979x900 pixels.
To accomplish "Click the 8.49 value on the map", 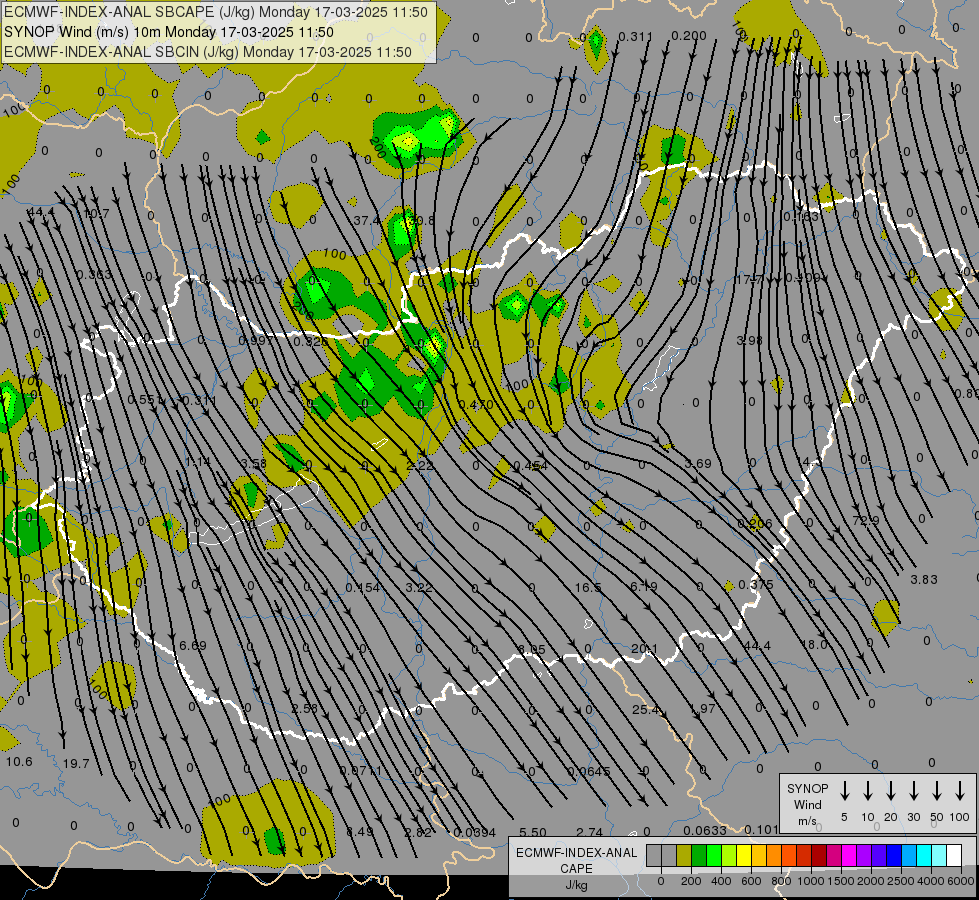I will (x=360, y=832).
